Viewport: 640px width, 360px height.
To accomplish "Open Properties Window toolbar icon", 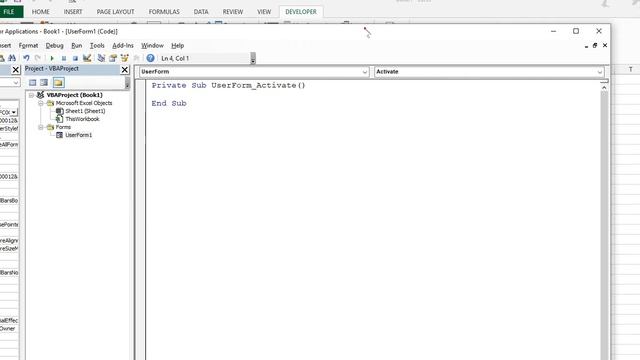I will click(x=113, y=58).
